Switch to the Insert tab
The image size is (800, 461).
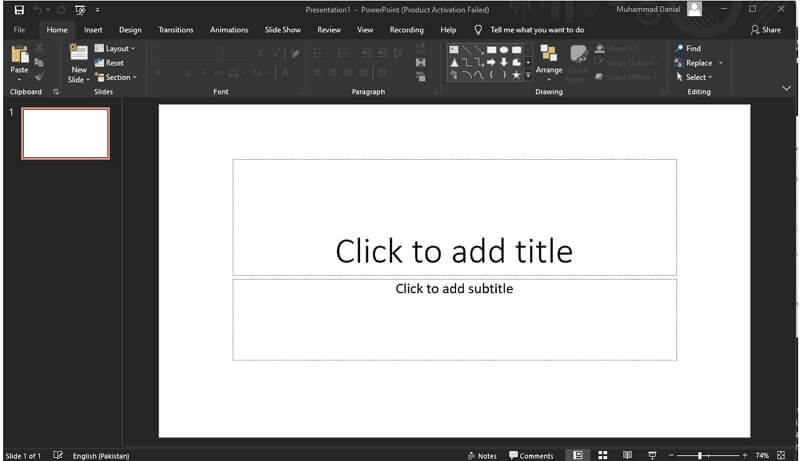pos(93,30)
